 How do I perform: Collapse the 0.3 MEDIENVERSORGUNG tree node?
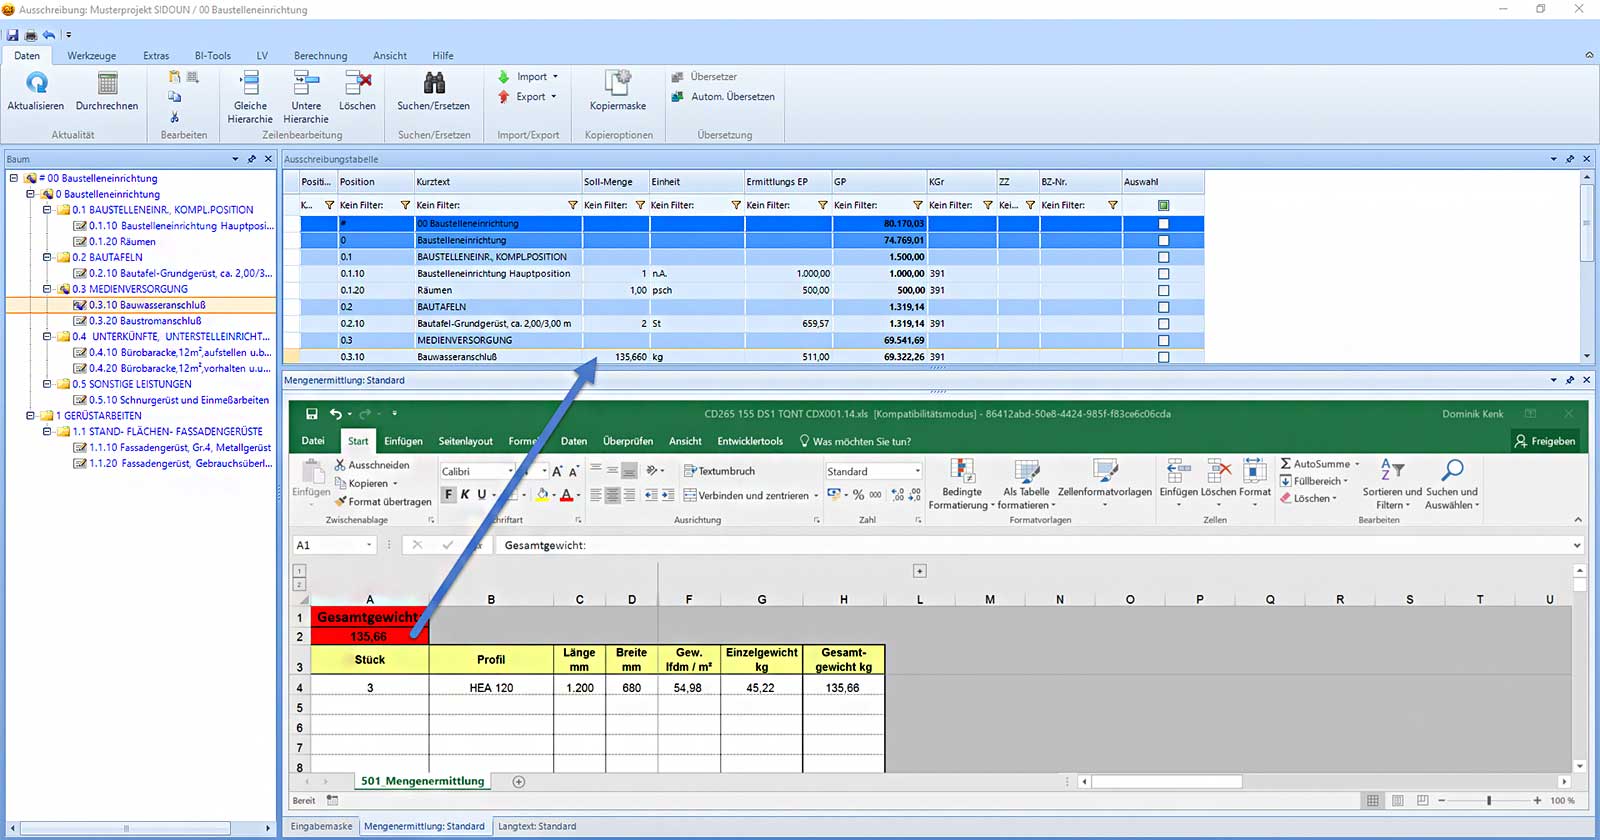(x=47, y=289)
